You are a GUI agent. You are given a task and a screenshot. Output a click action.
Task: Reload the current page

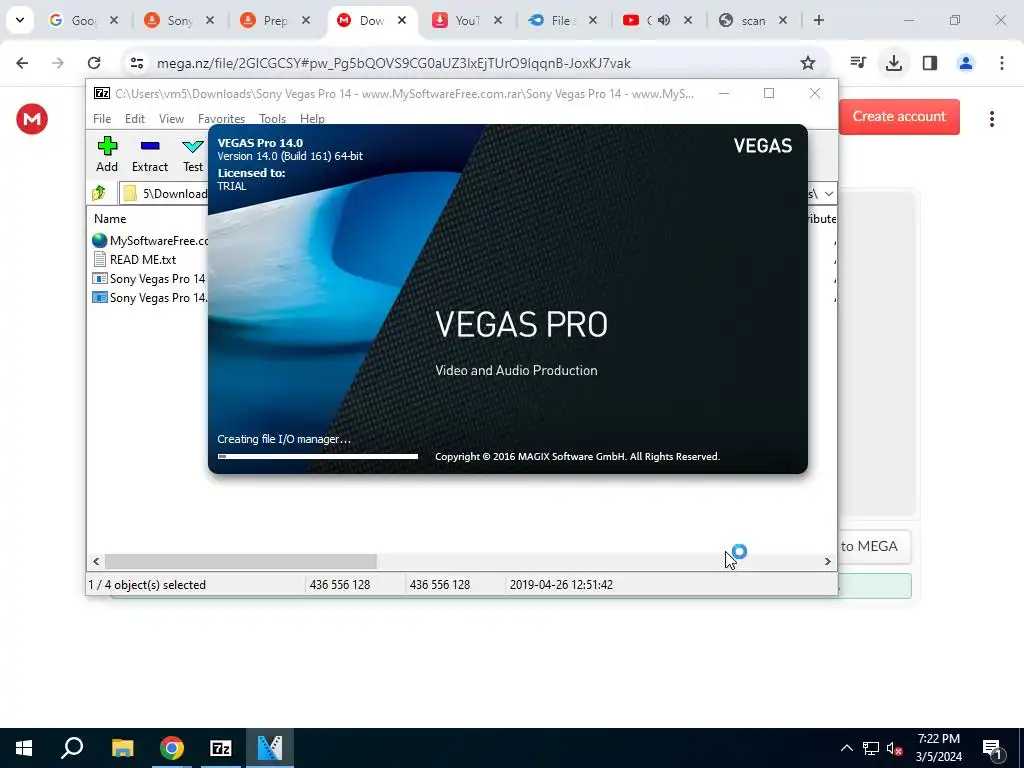pos(94,63)
